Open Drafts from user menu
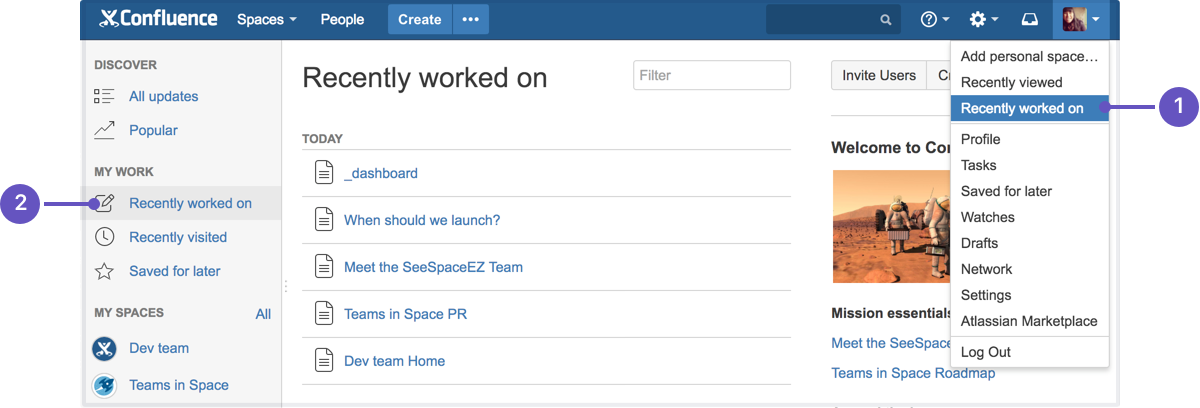The width and height of the screenshot is (1200, 408). coord(1029,243)
